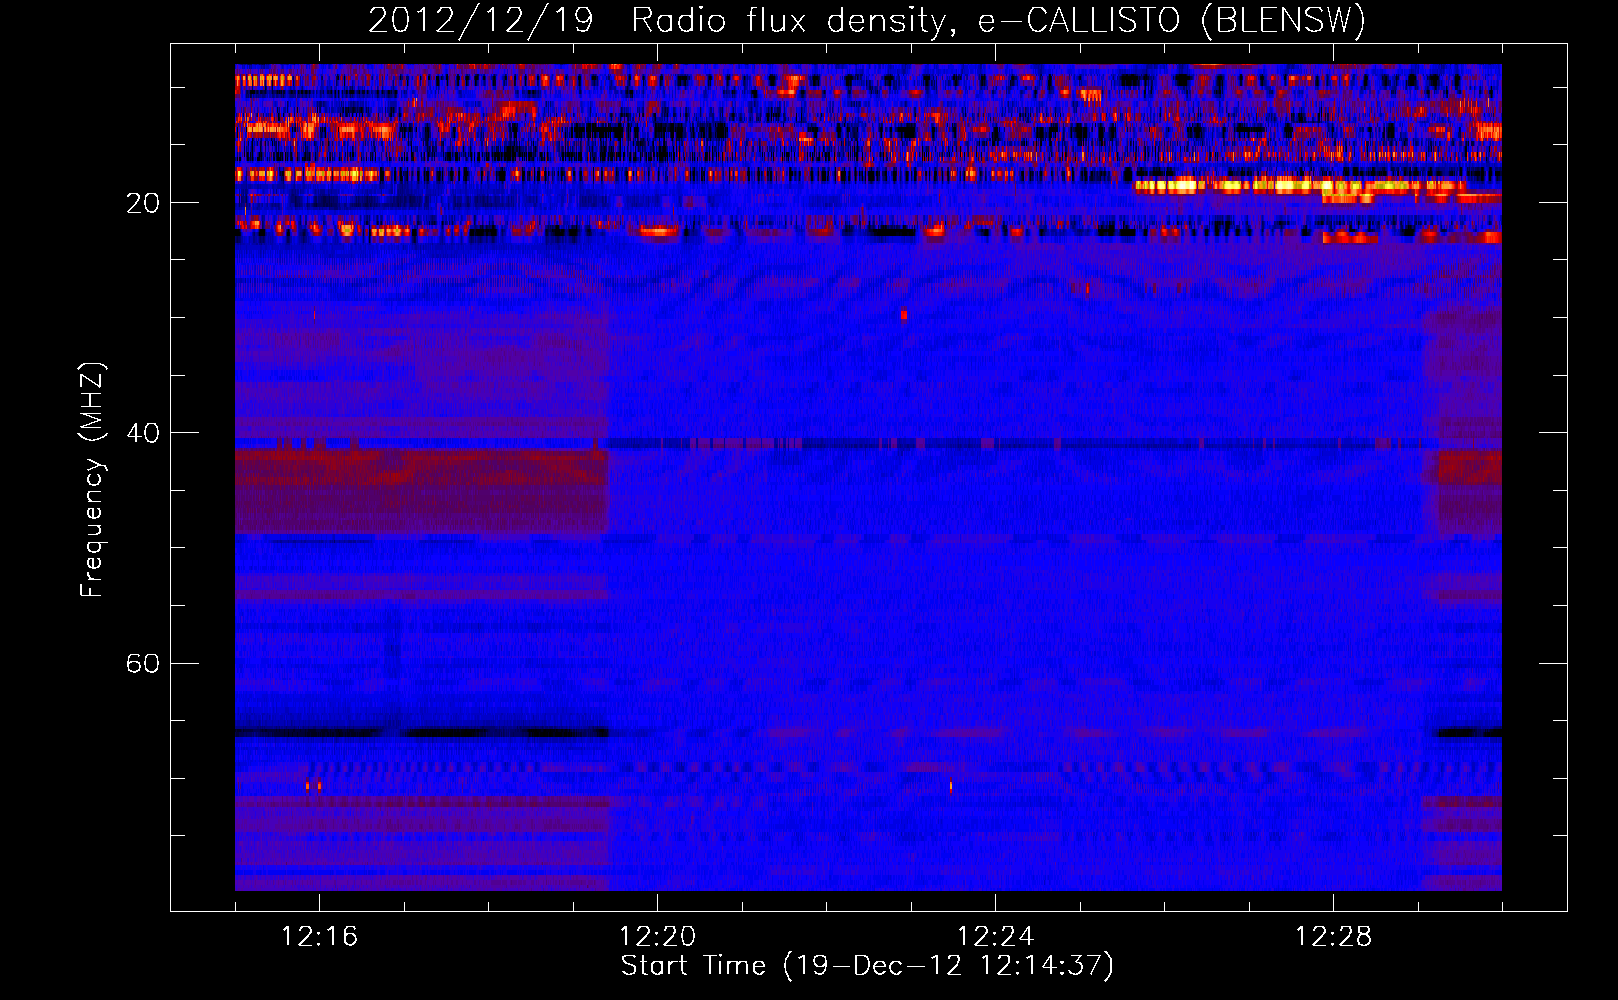Click the 40 frequency tick label
This screenshot has width=1618, height=1000.
pyautogui.click(x=143, y=433)
